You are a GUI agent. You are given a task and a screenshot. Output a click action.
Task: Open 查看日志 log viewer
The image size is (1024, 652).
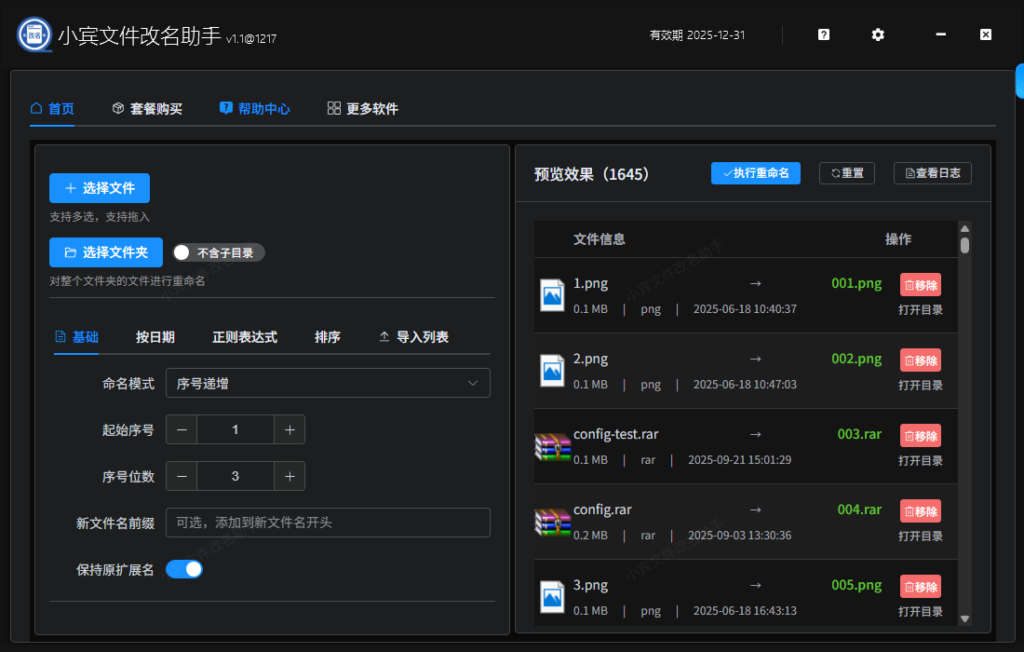point(931,172)
